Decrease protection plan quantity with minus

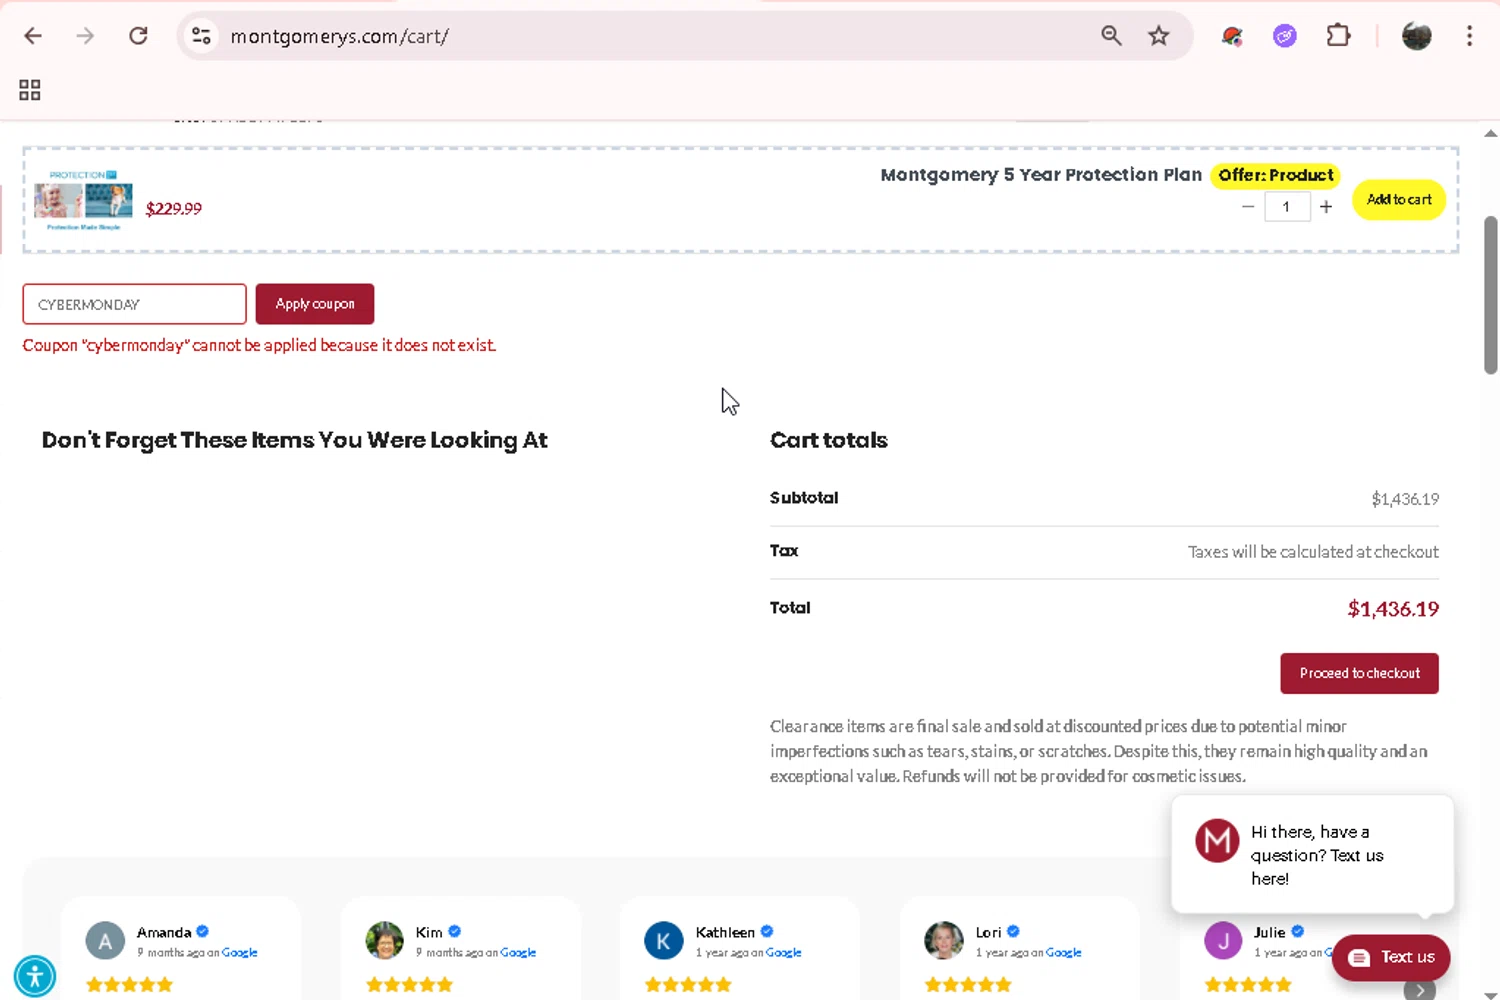[x=1248, y=207]
